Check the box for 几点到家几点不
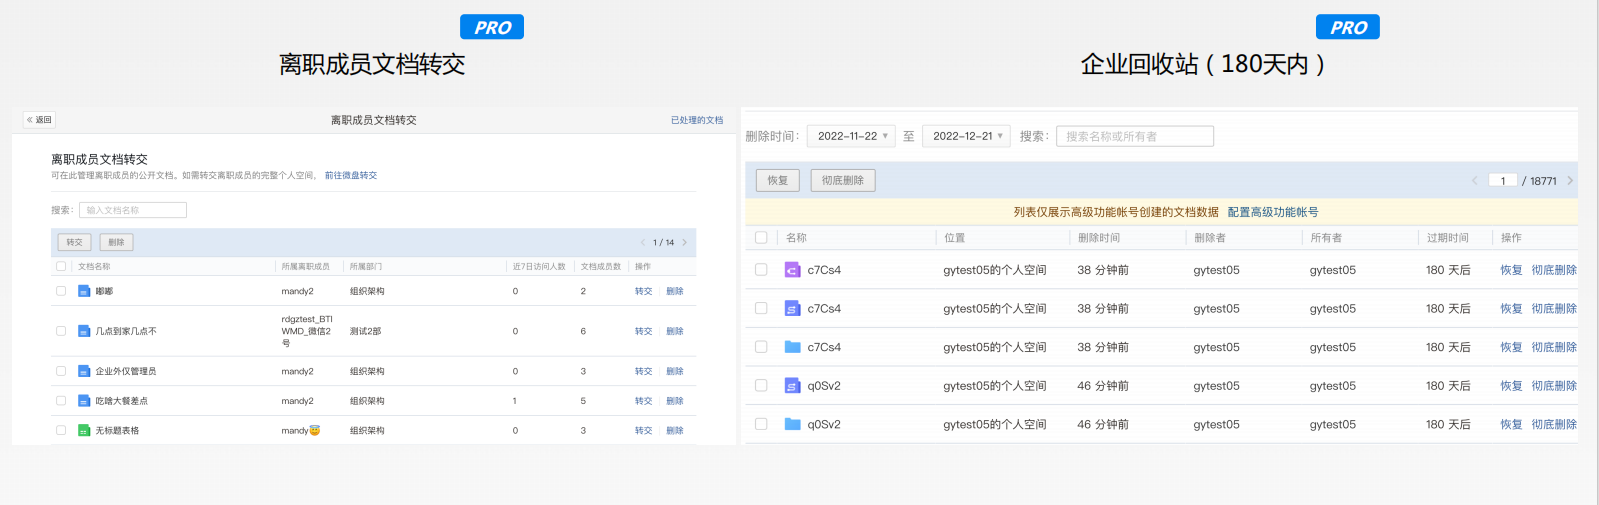1599x505 pixels. [x=61, y=331]
